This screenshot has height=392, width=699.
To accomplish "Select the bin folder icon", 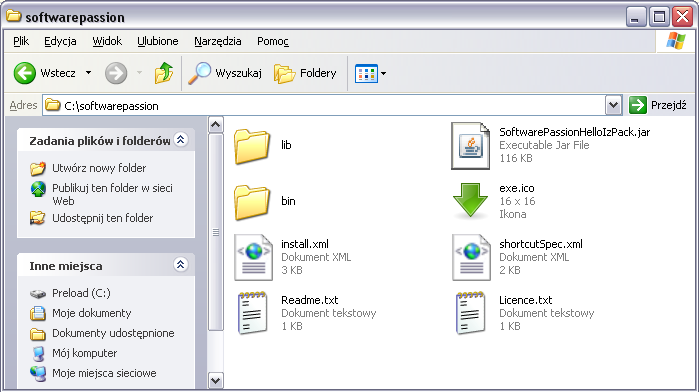I will pyautogui.click(x=252, y=202).
